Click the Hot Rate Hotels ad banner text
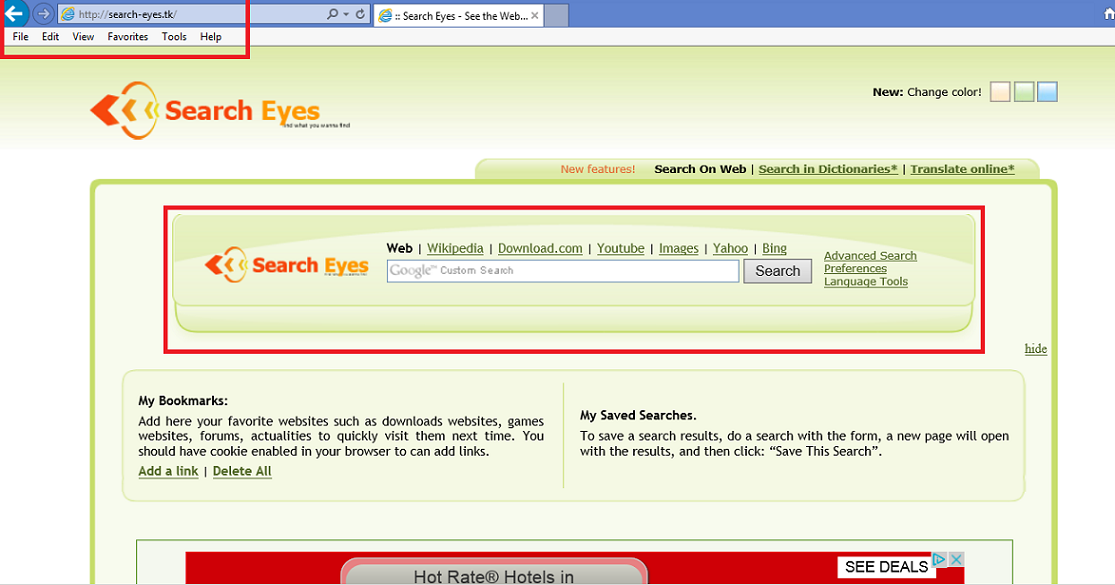The height and width of the screenshot is (585, 1115). pos(494,576)
